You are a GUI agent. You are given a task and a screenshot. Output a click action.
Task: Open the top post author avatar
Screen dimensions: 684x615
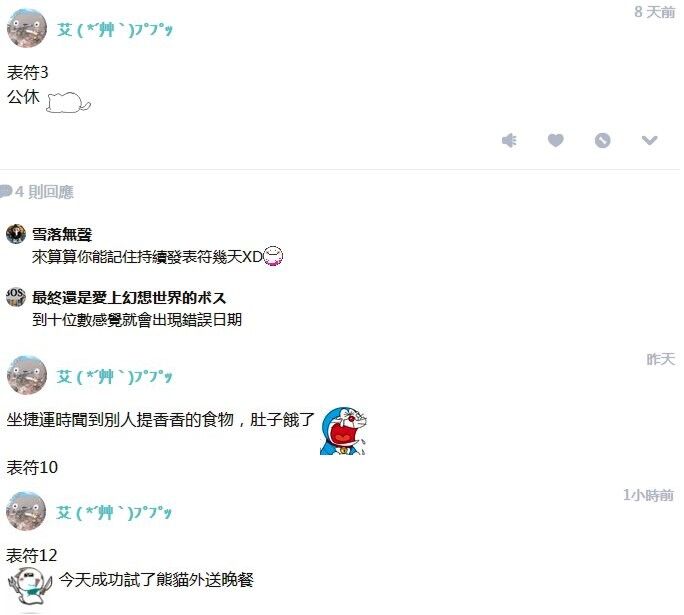click(27, 27)
